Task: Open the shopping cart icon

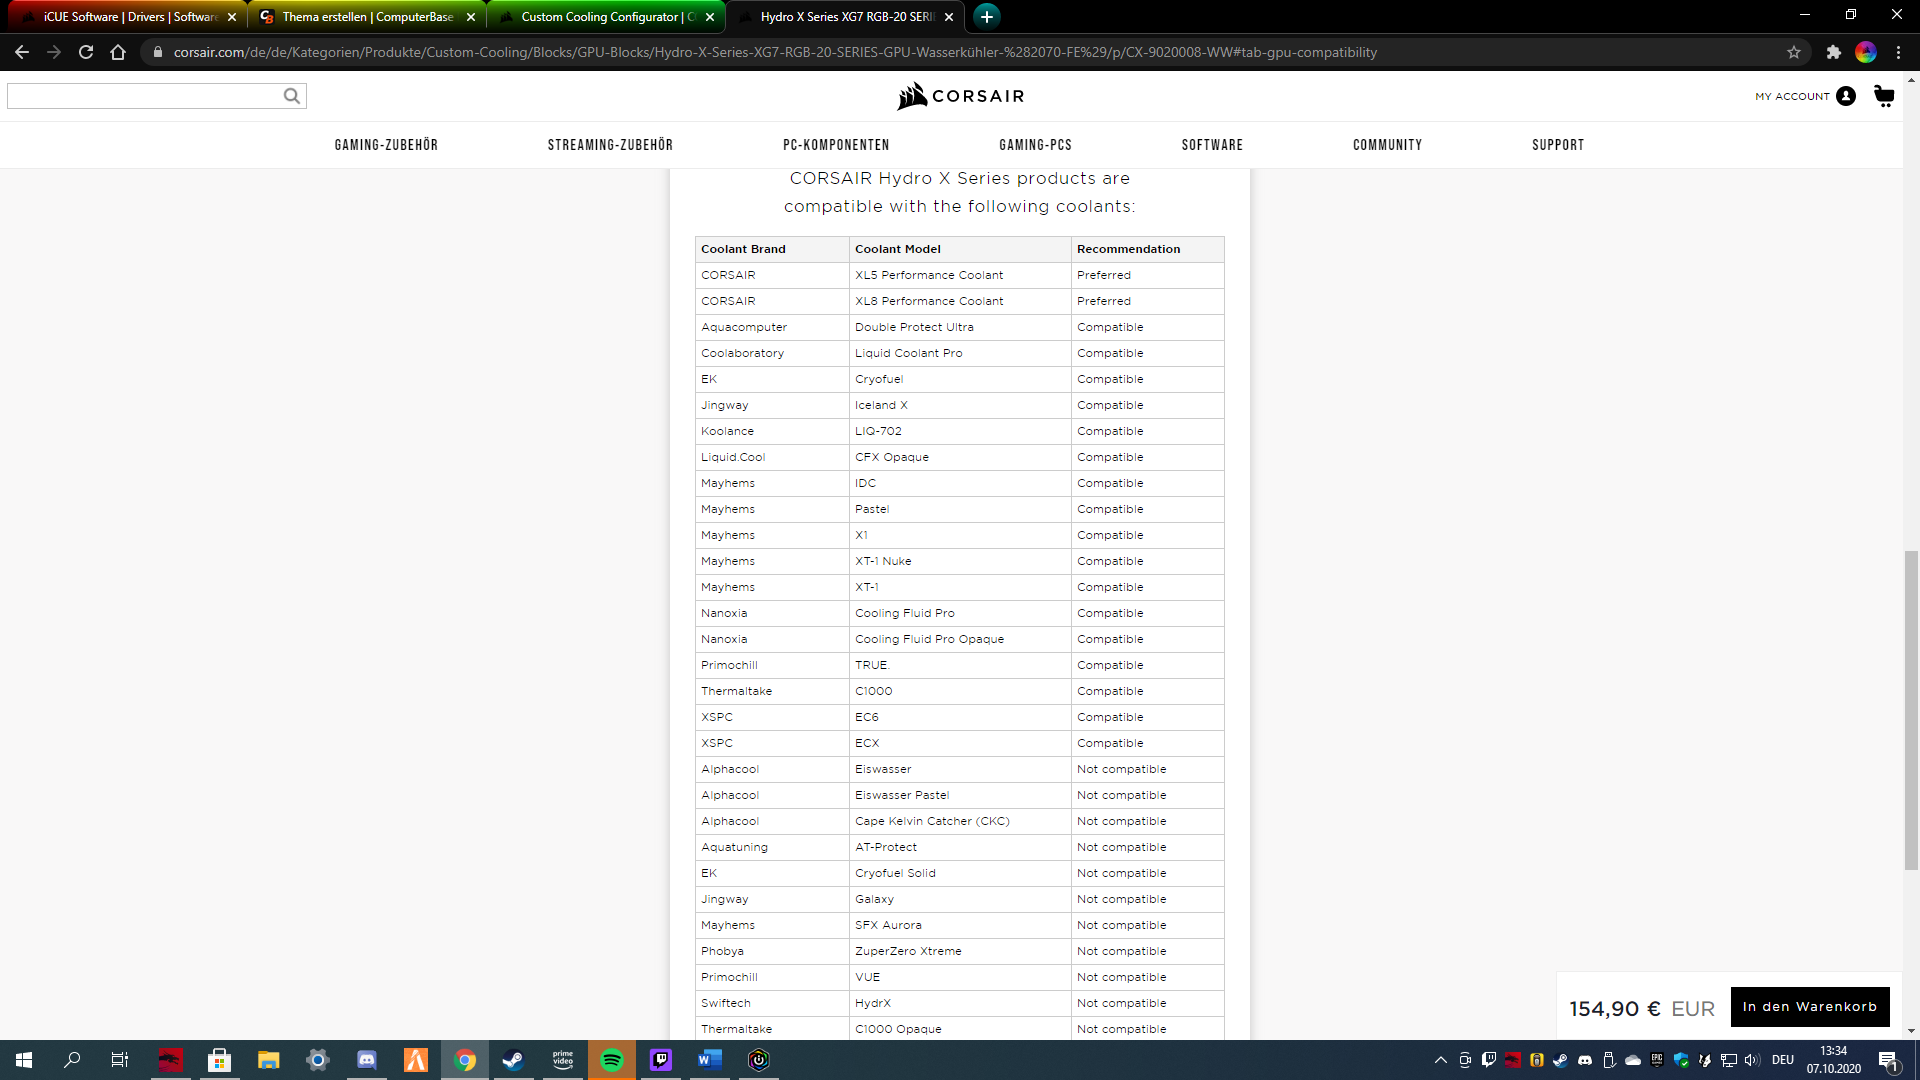Action: pos(1884,96)
